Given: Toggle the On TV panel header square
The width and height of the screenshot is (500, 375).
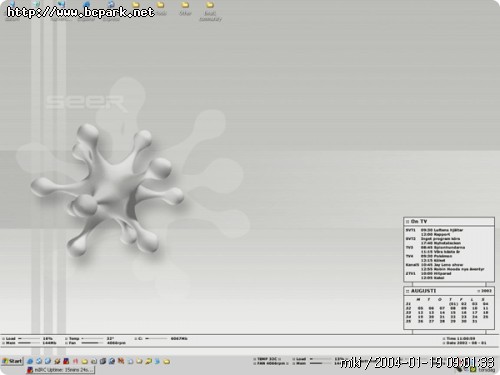Looking at the screenshot, I should click(x=407, y=221).
